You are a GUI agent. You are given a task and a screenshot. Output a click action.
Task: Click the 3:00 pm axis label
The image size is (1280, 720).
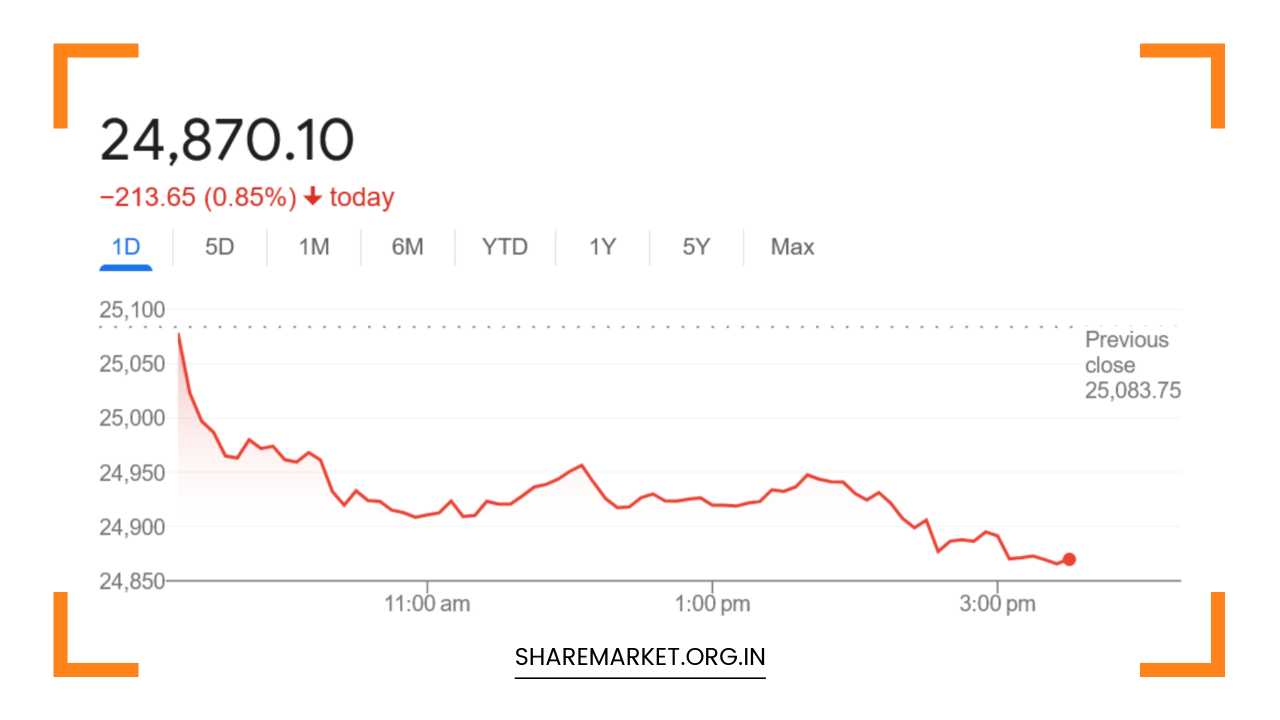pos(999,603)
